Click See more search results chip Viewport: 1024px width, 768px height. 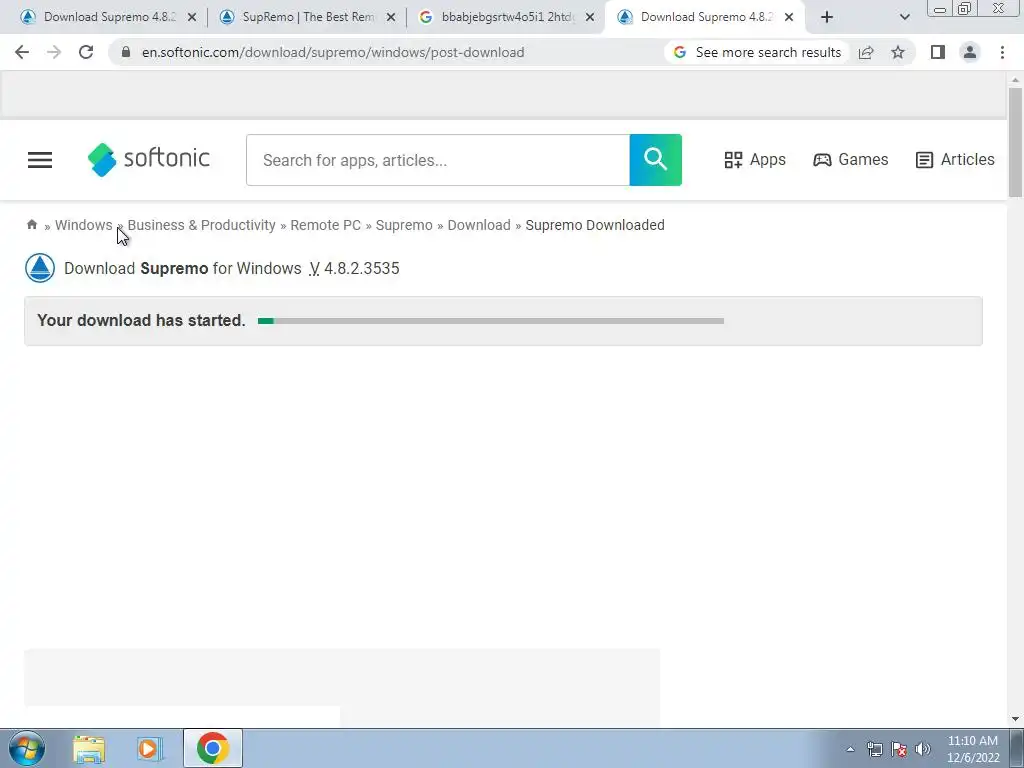pos(758,52)
